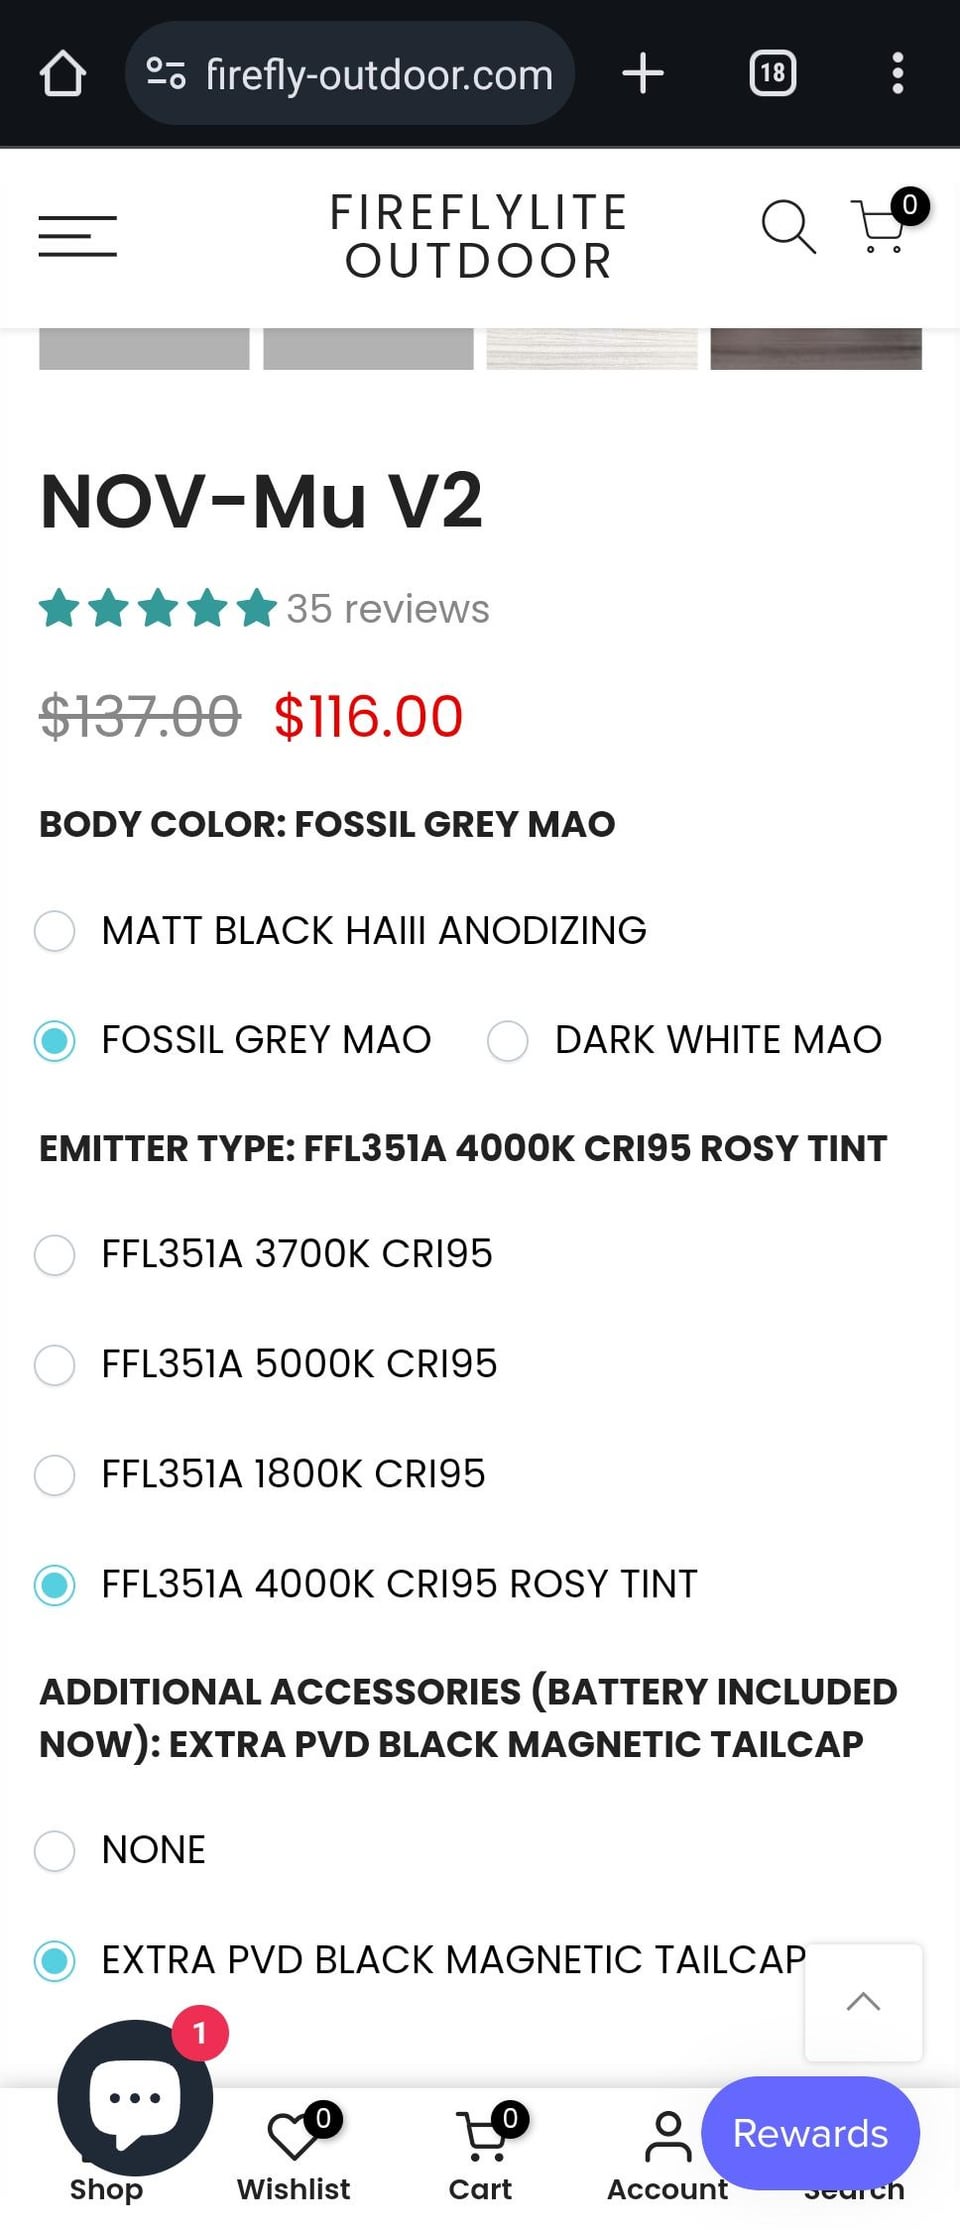
Task: Open the live chat bubble
Action: [x=135, y=2097]
